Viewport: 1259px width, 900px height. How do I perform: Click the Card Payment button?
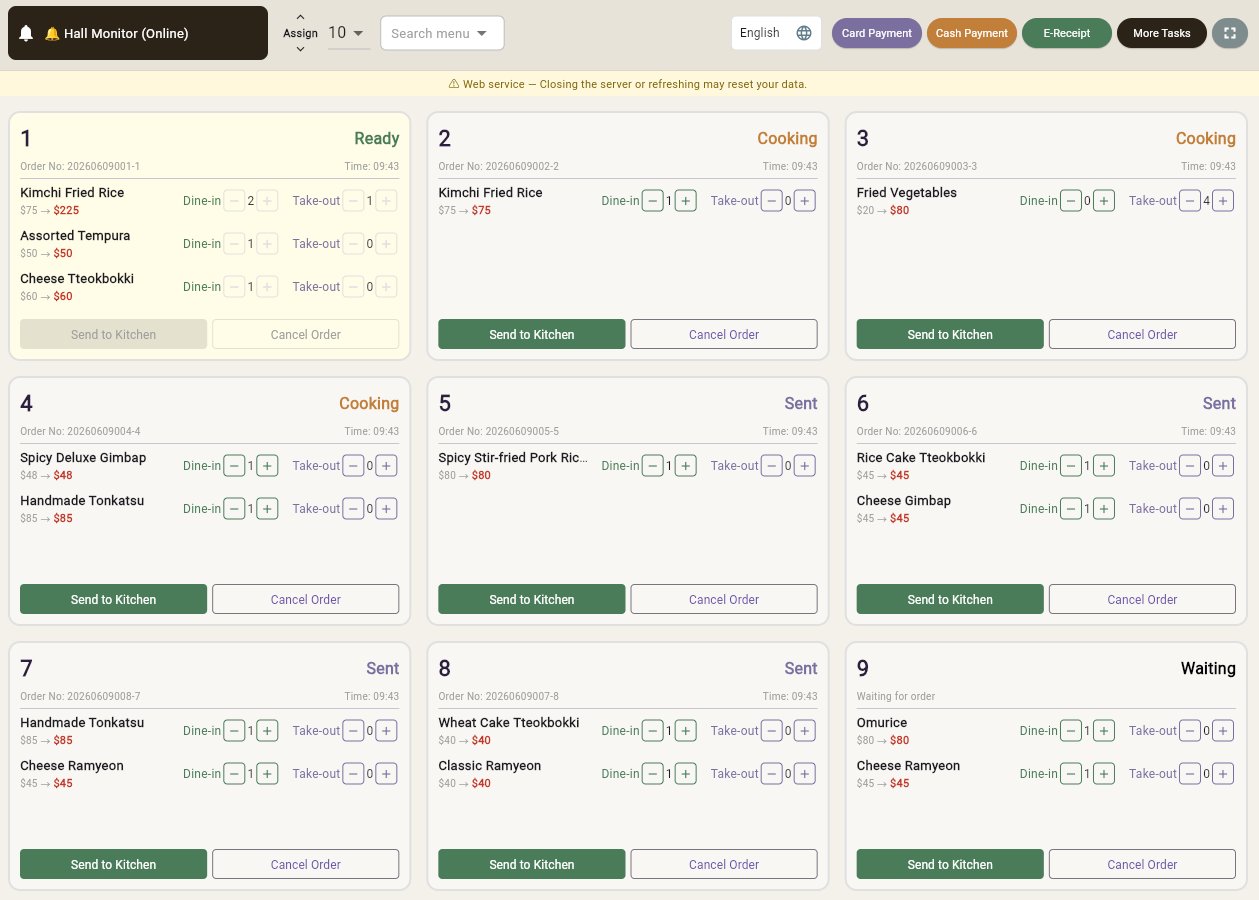[x=876, y=33]
